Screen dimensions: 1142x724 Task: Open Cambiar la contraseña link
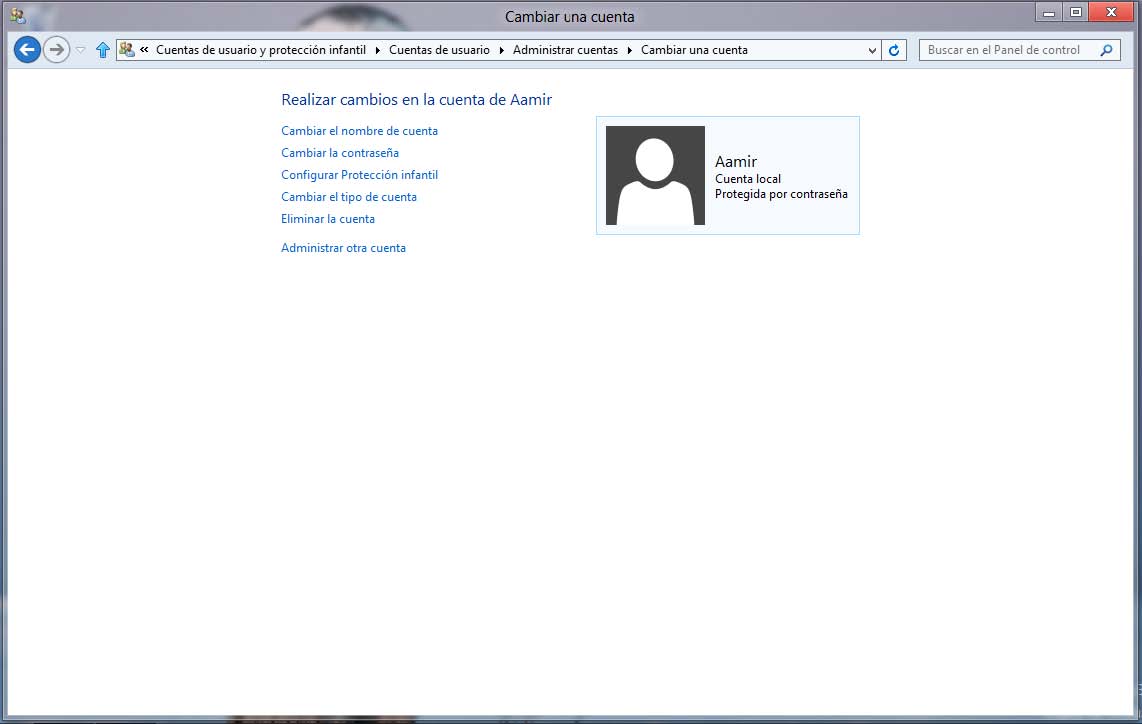340,153
